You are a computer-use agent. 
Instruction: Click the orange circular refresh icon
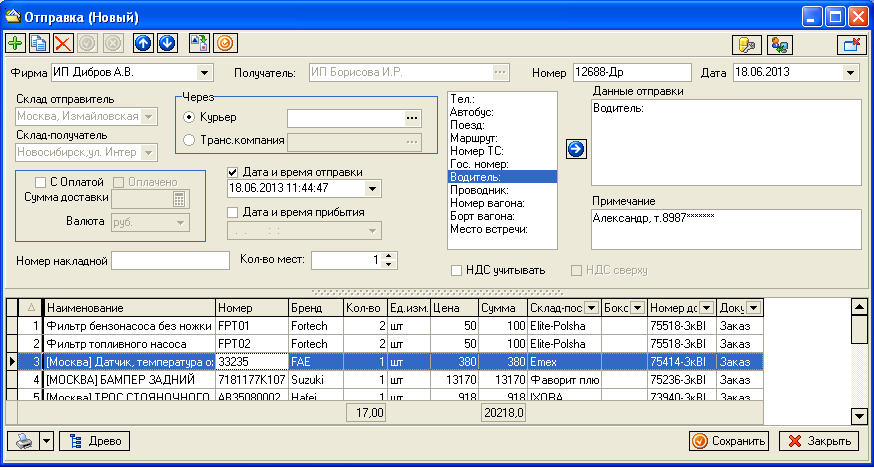[225, 43]
